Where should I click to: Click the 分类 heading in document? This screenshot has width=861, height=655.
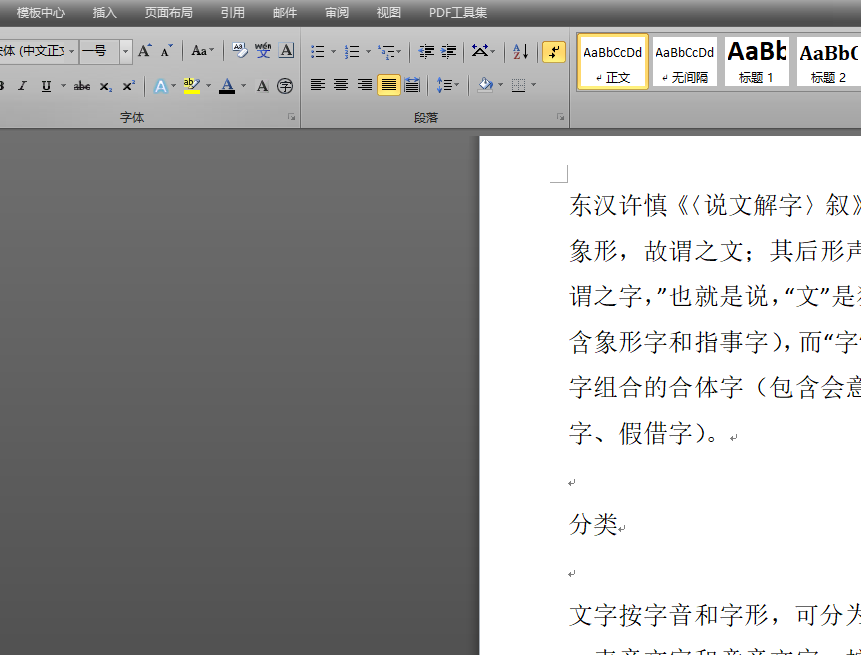tap(594, 524)
